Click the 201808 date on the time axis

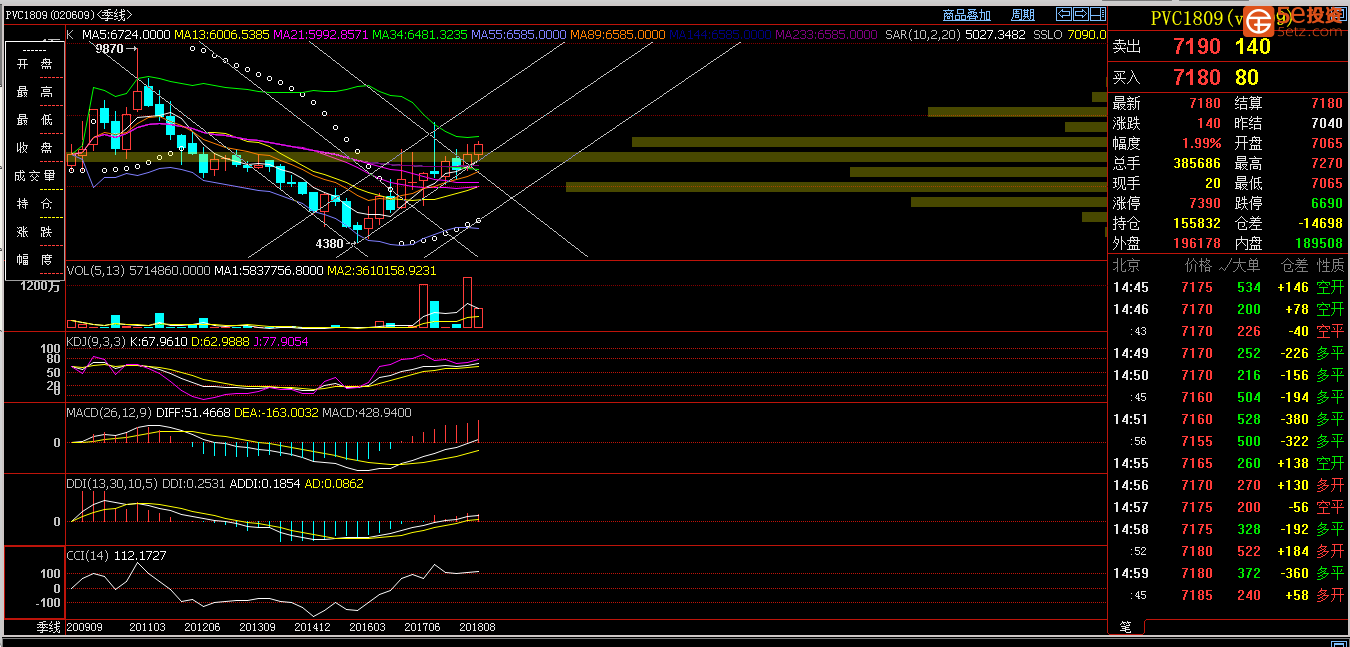[x=477, y=627]
